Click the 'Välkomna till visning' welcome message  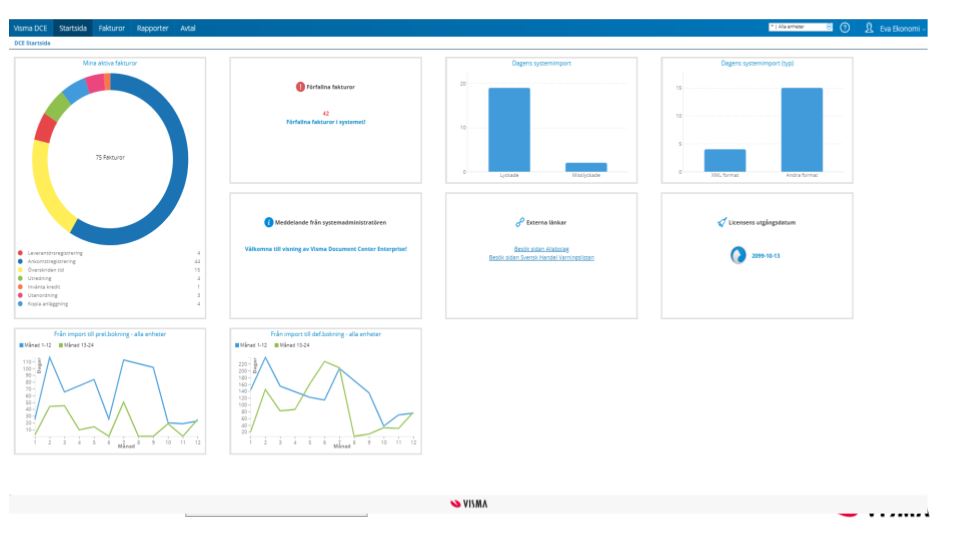[x=326, y=249]
